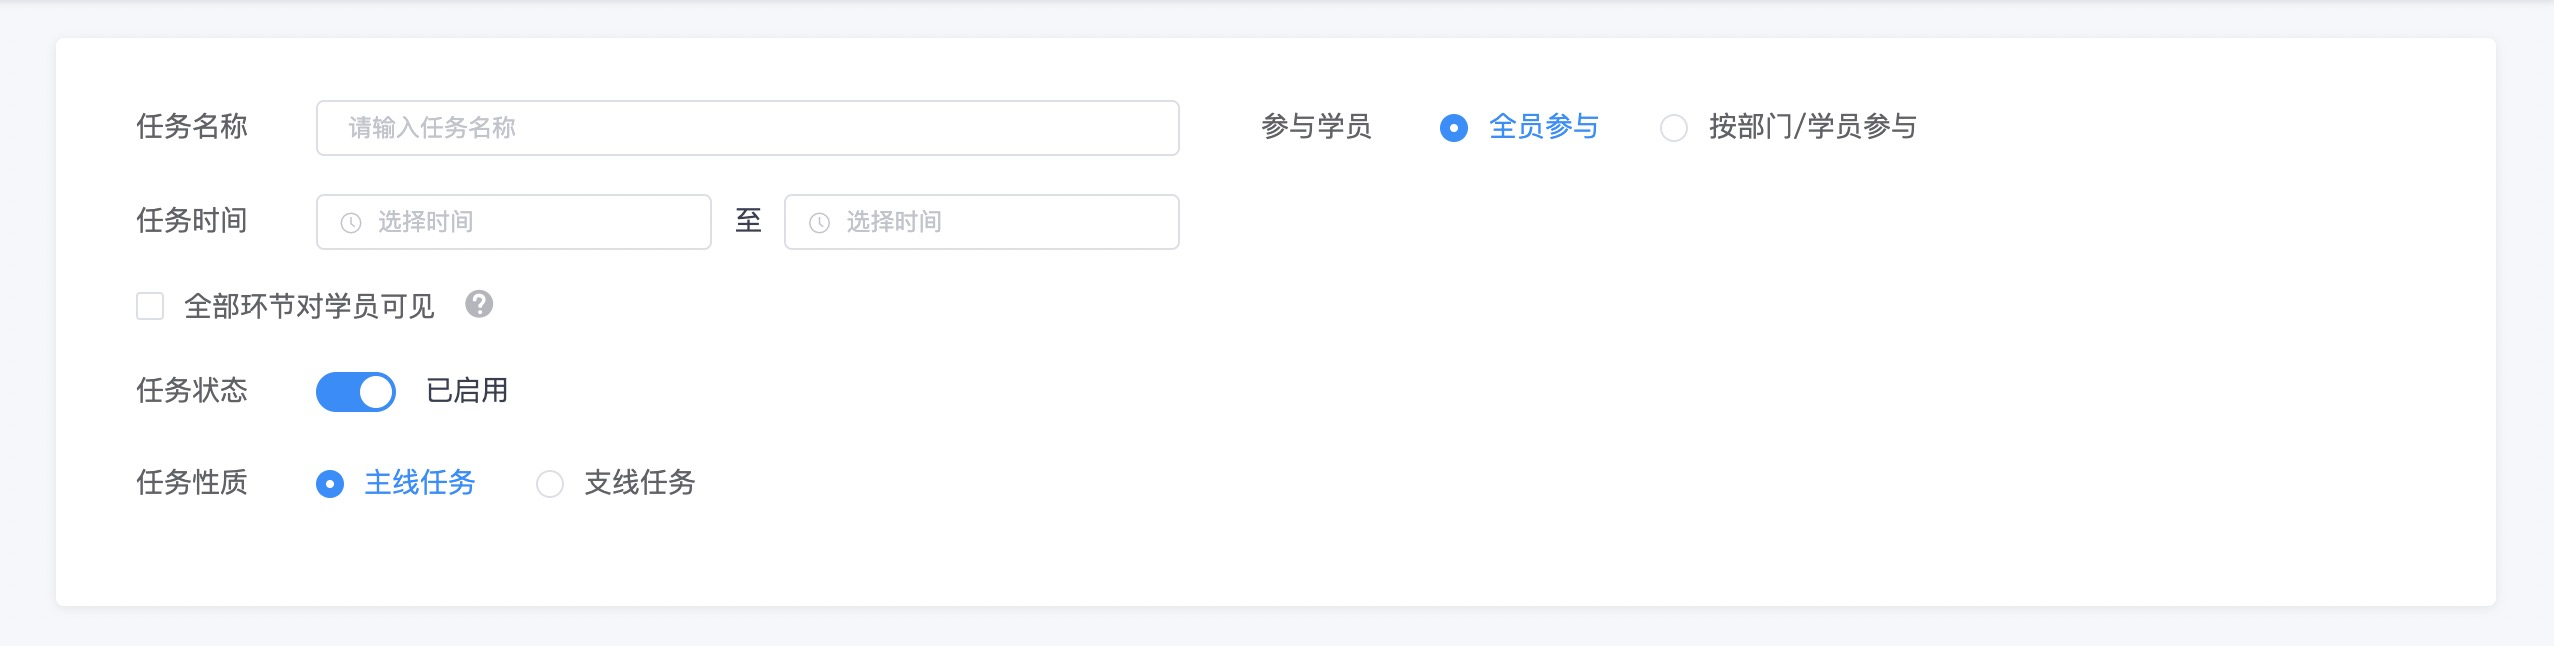Screen dimensions: 2554x646
Task: Click the question mark help icon
Action: (479, 304)
